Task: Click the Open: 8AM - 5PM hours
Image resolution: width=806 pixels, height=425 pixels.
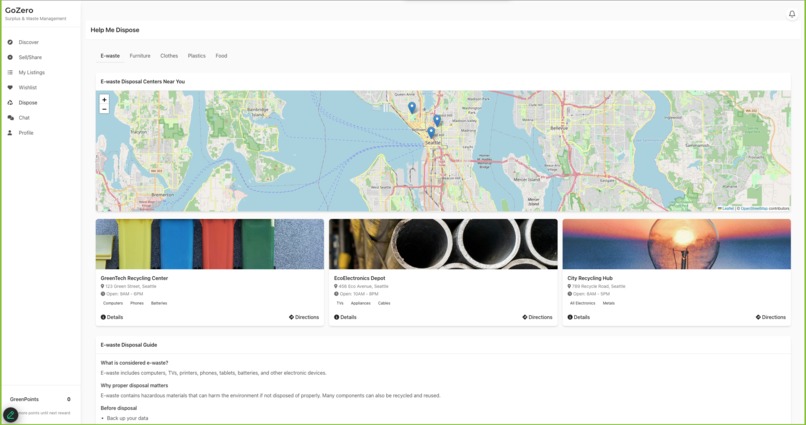Action: pos(592,294)
